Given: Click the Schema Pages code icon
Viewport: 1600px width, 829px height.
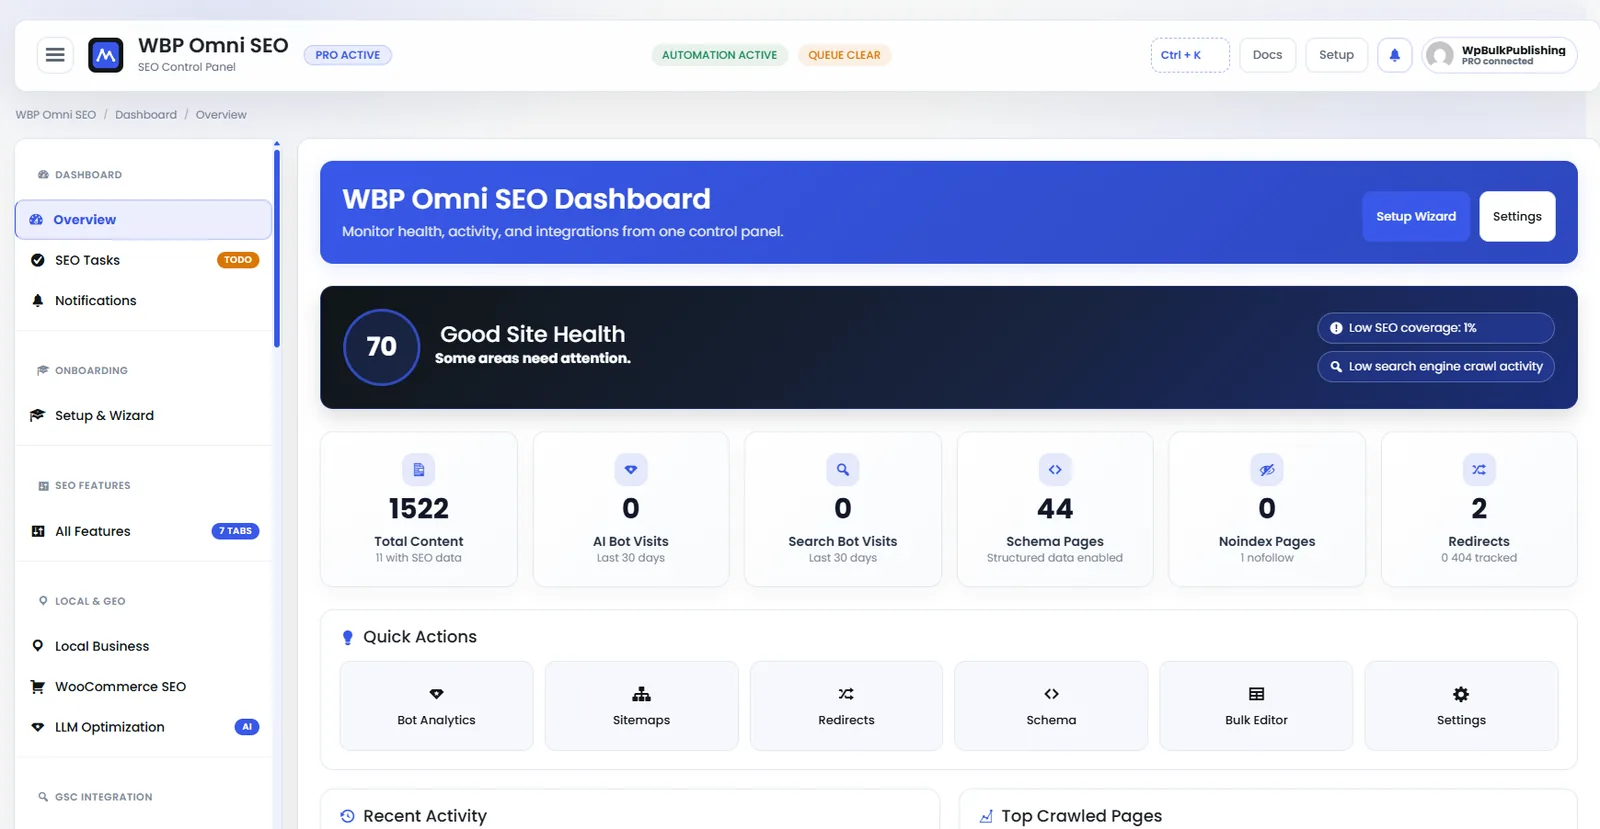Looking at the screenshot, I should pos(1055,469).
